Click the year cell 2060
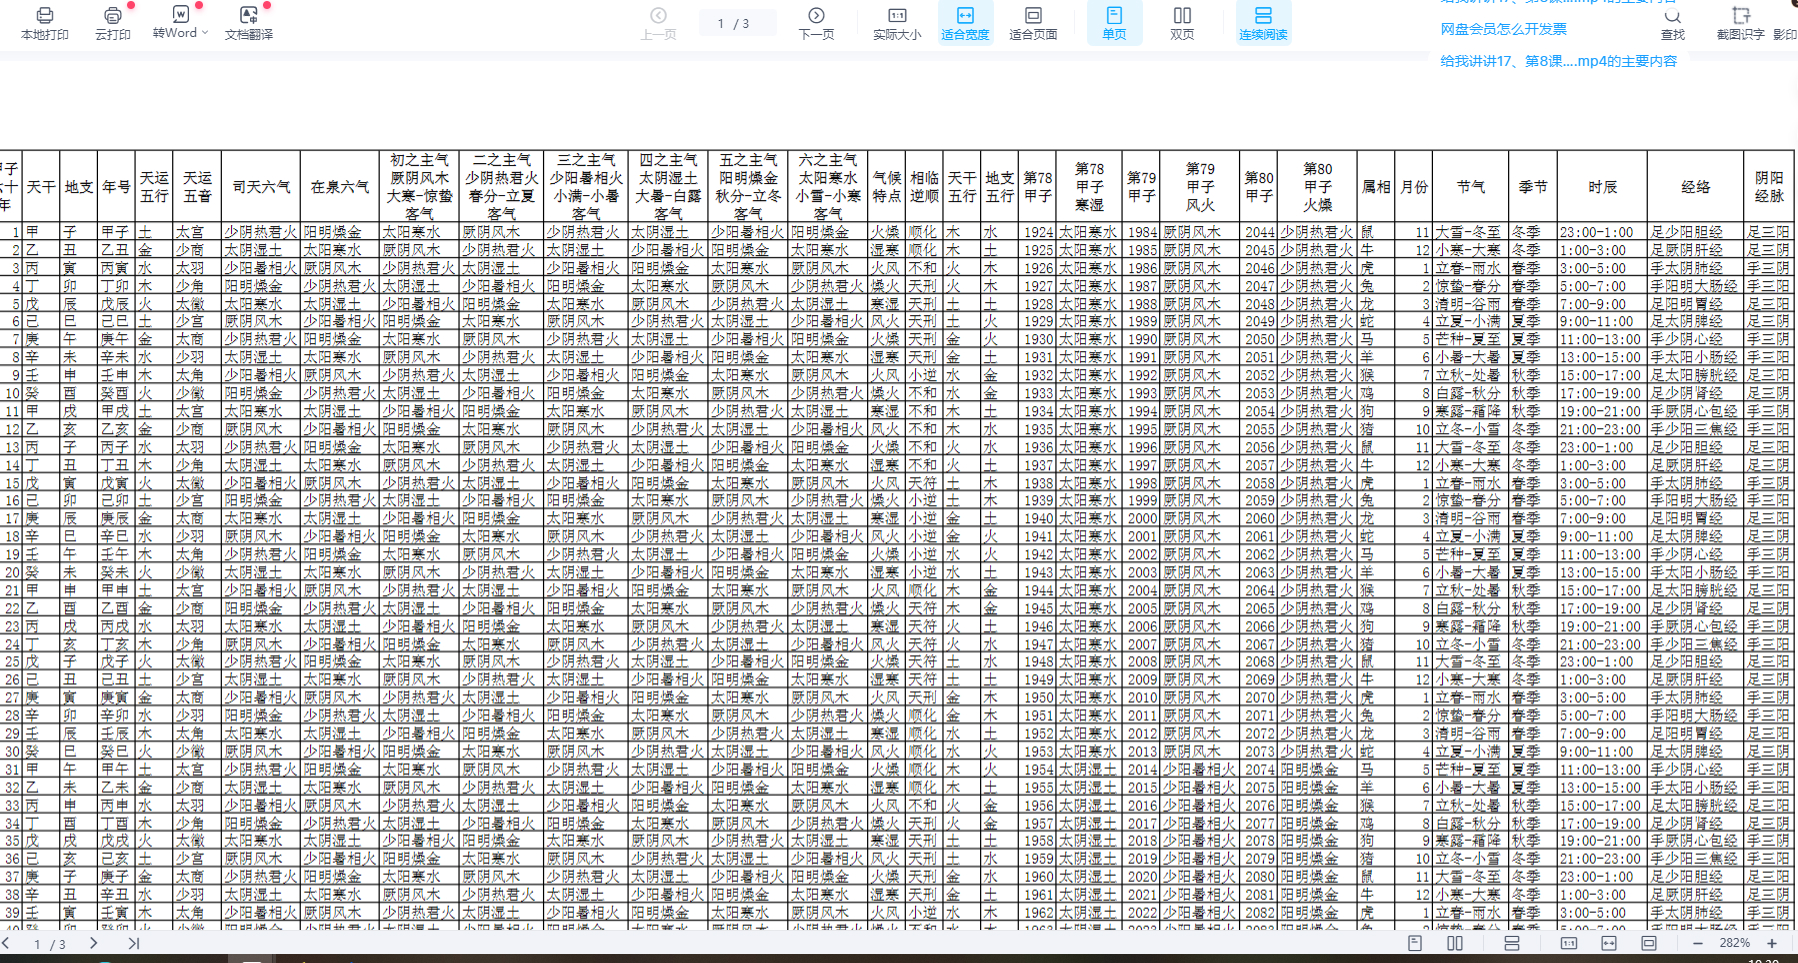This screenshot has width=1798, height=963. (1259, 519)
